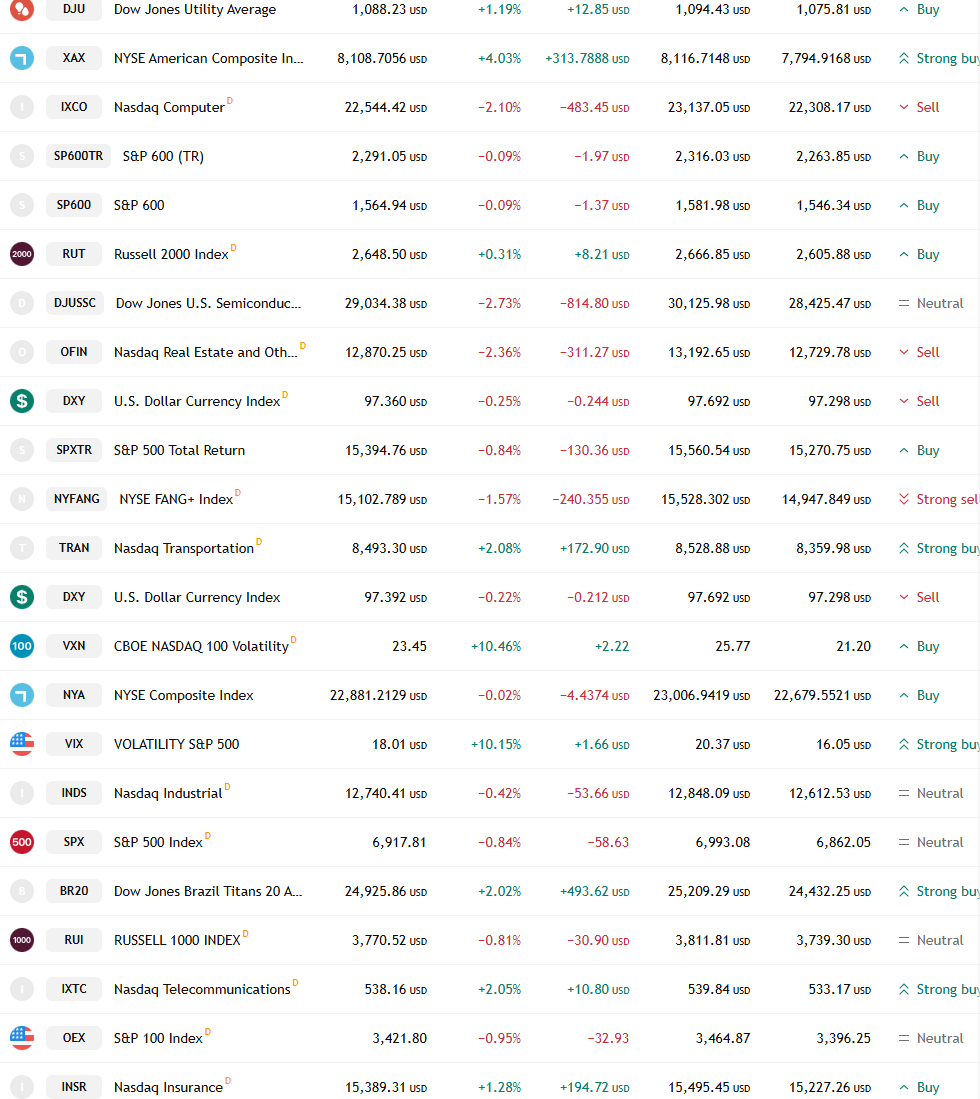Open Nasdaq Telecommunications link
The width and height of the screenshot is (980, 1099).
click(202, 990)
